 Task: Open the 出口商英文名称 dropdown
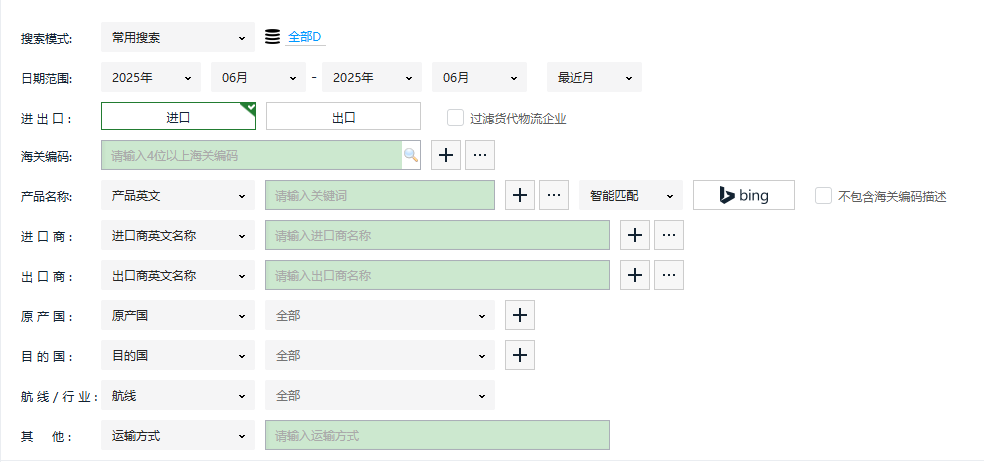[x=178, y=276]
